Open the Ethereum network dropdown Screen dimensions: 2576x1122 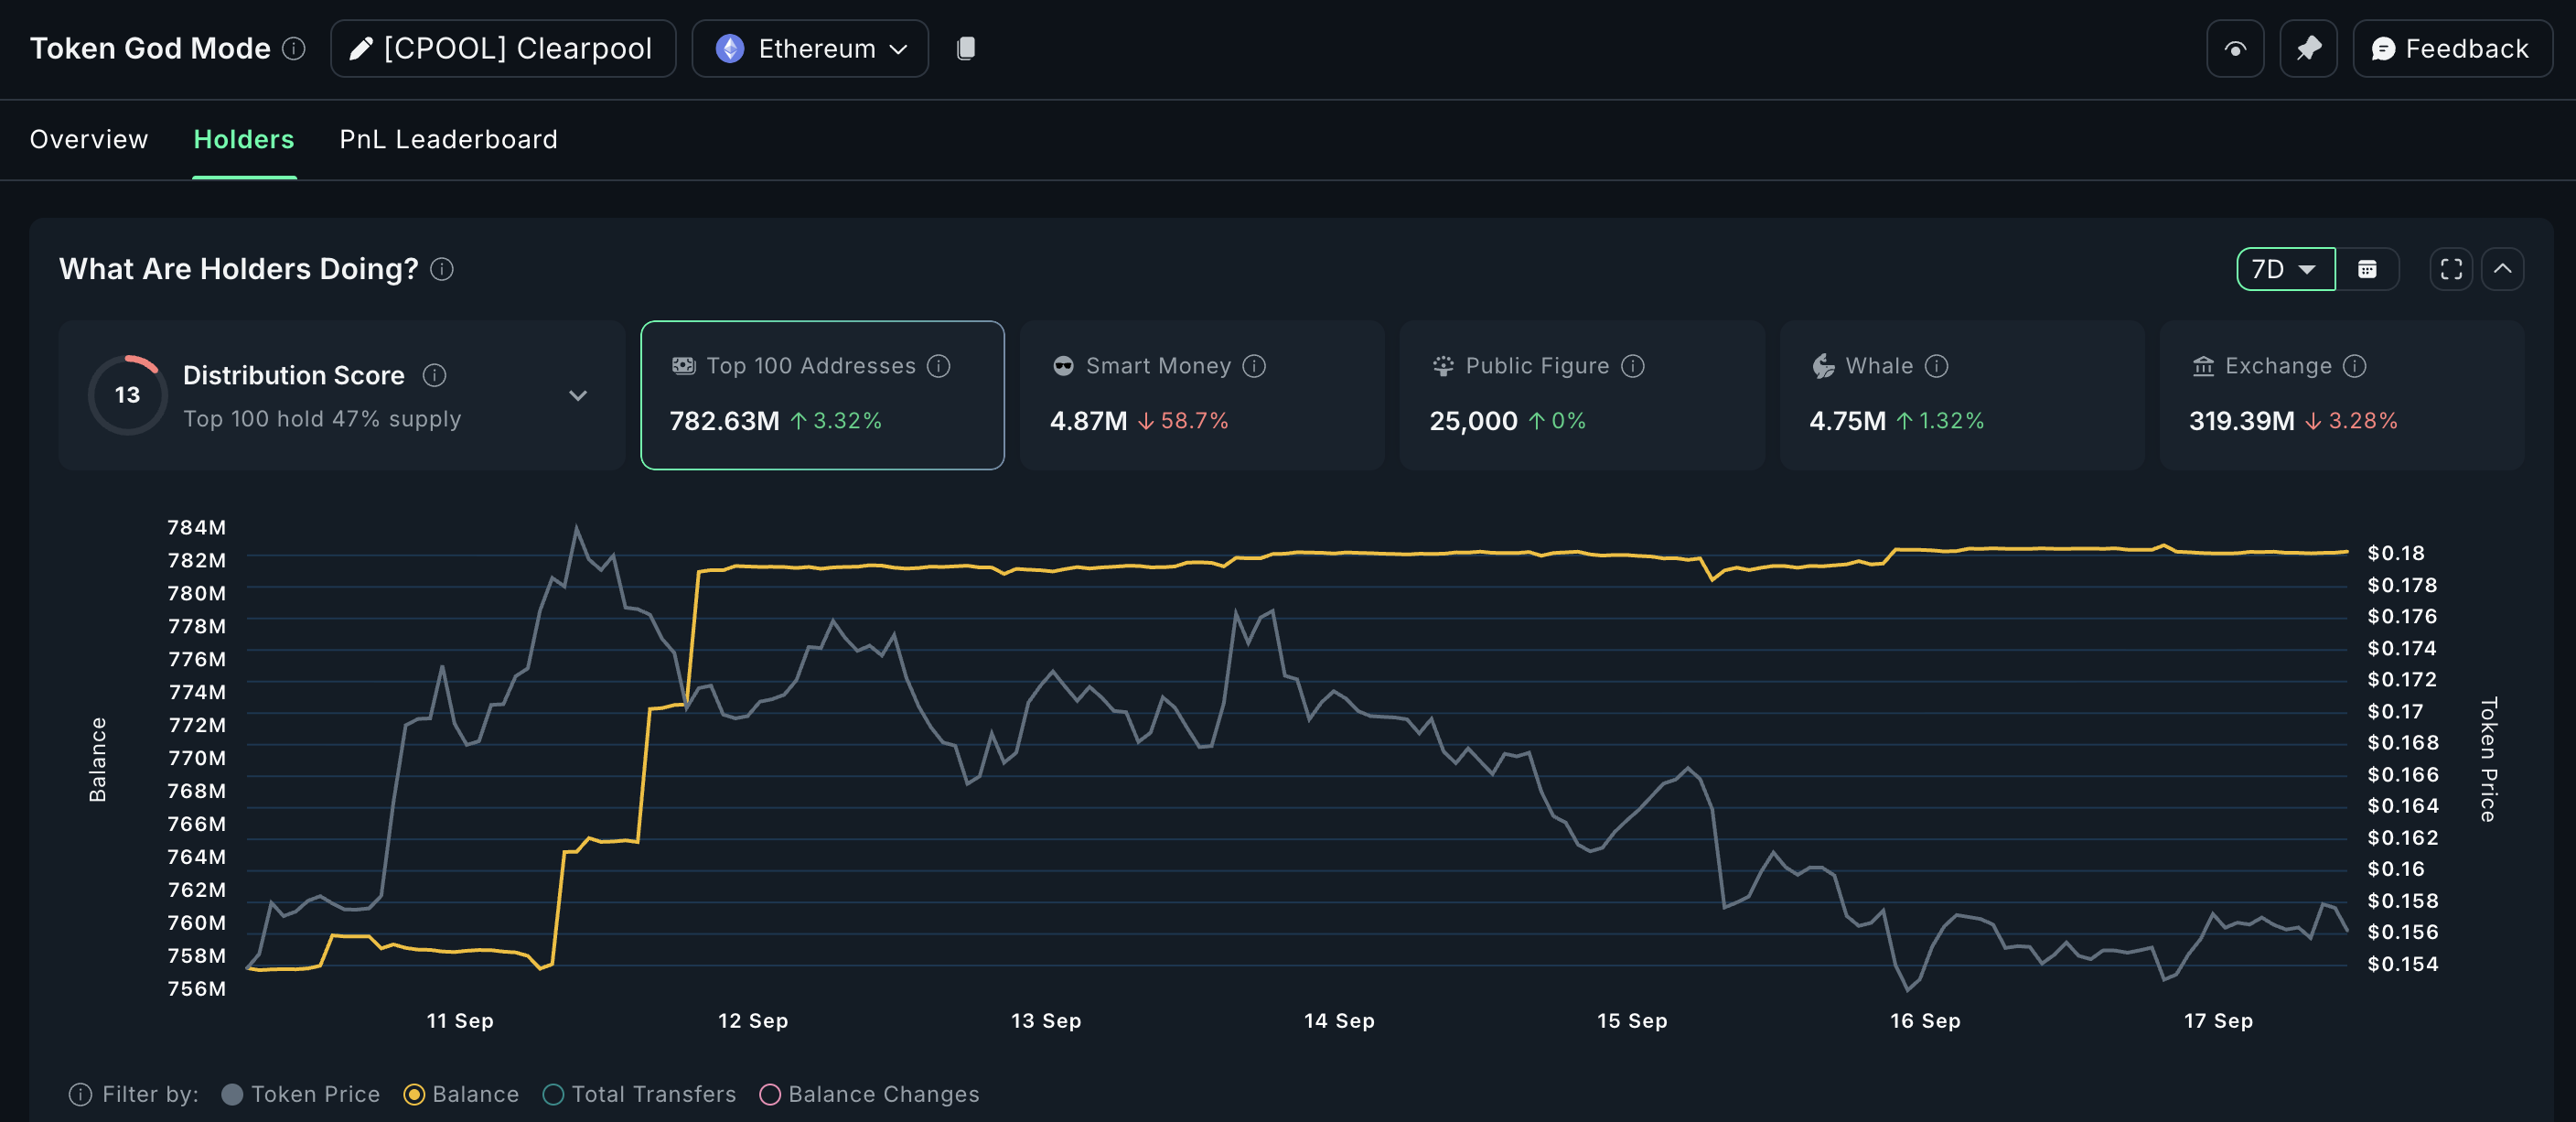810,48
